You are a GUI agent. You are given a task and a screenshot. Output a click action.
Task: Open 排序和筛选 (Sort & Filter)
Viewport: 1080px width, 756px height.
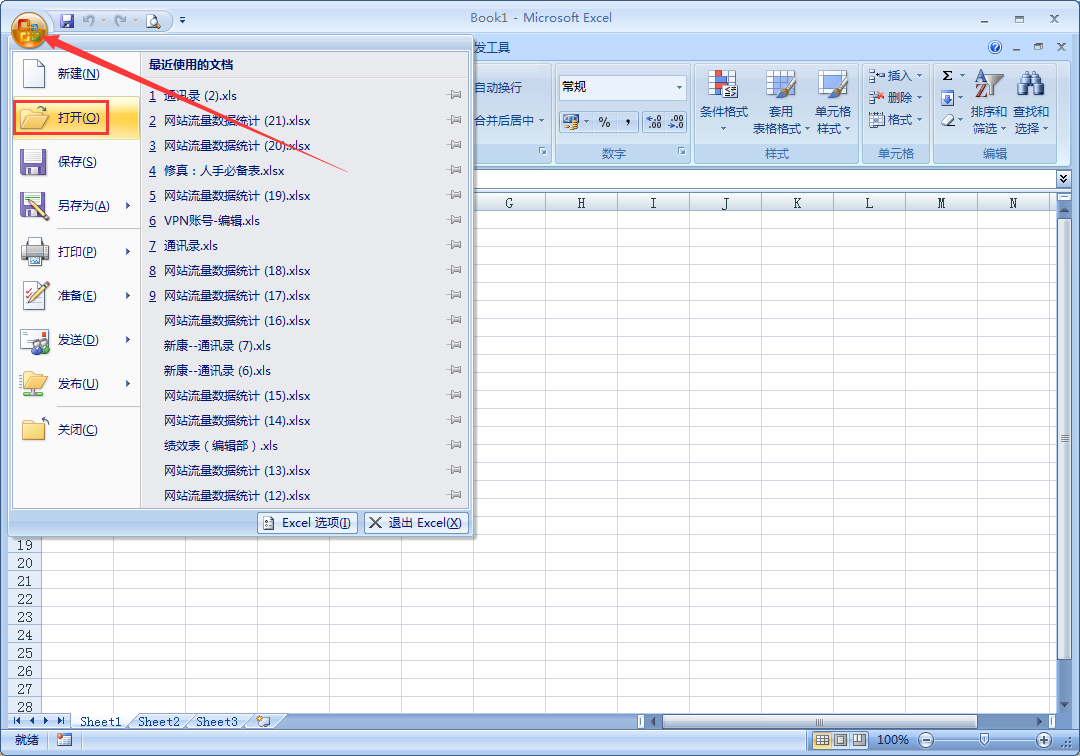click(987, 97)
